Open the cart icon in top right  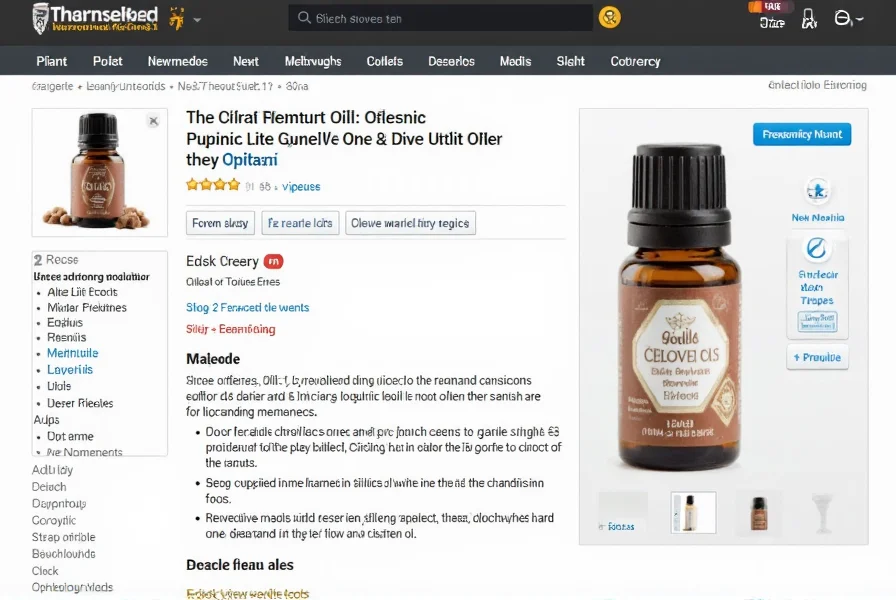coord(842,18)
